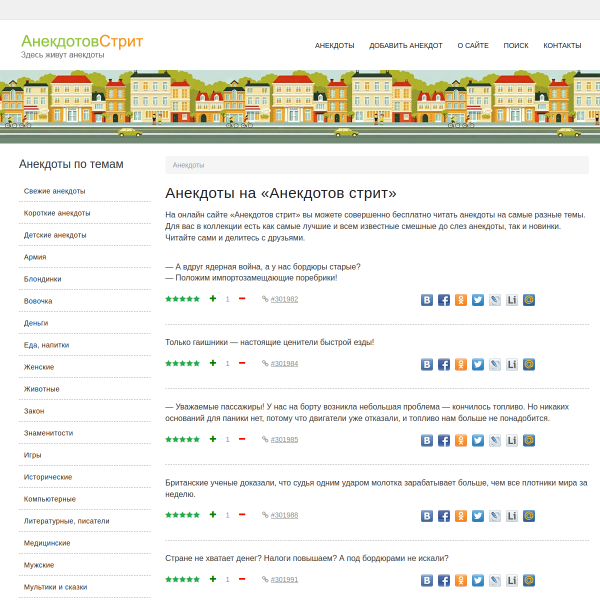Open permalink #301984

284,364
